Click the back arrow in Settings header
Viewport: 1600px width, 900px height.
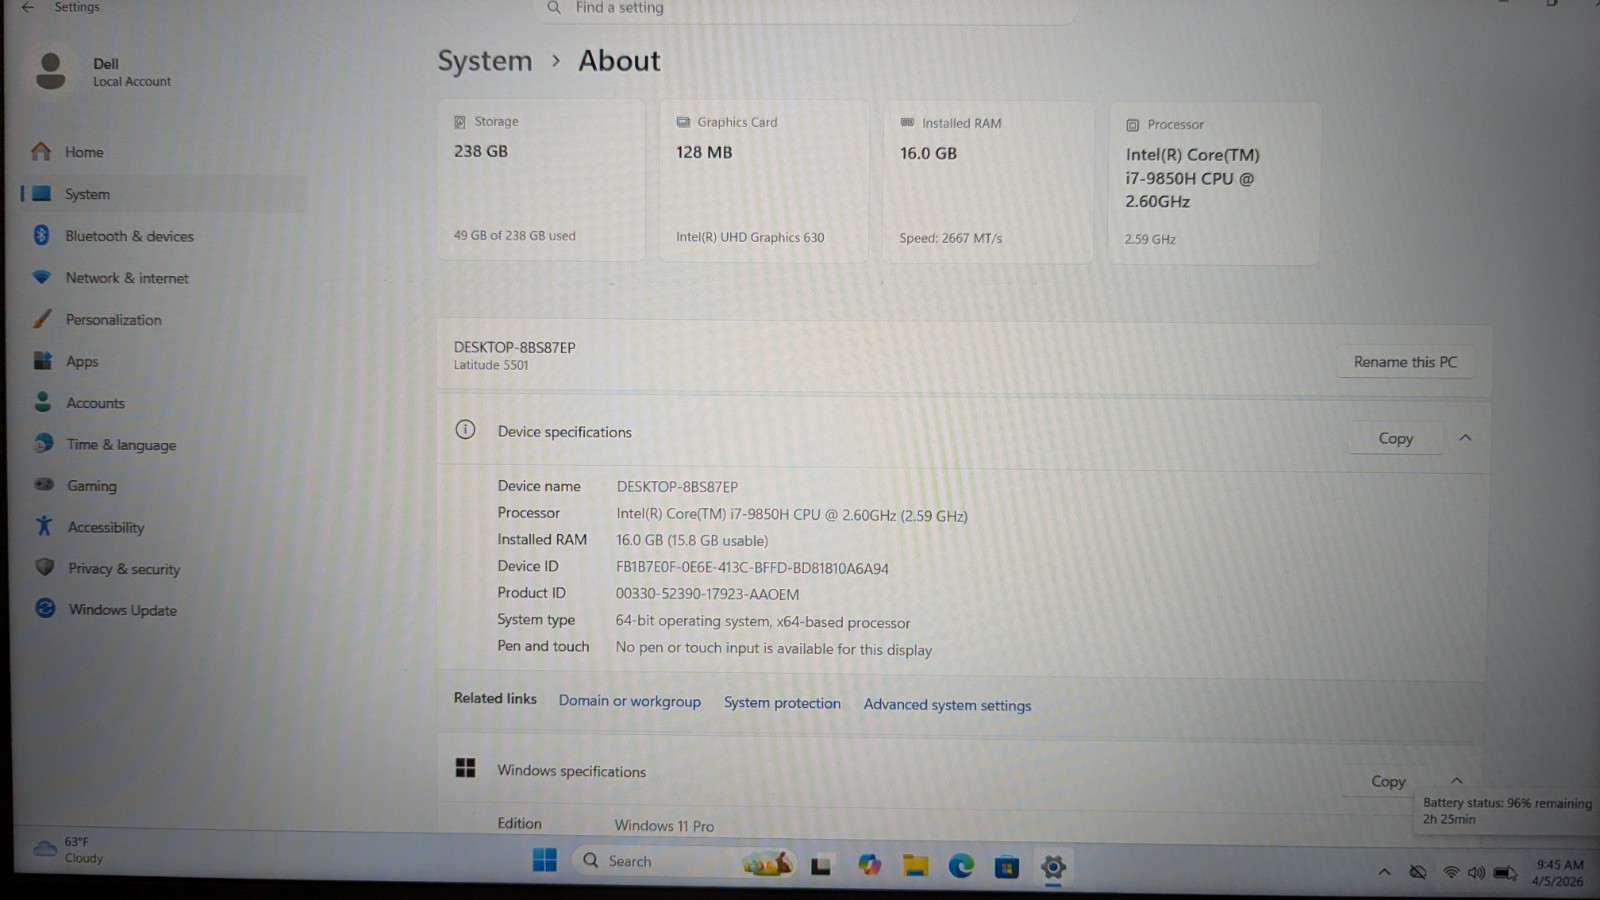(28, 7)
